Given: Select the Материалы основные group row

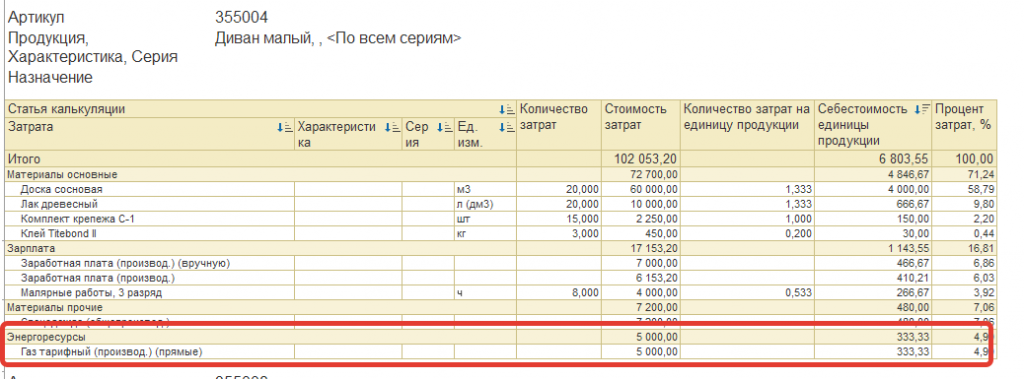Looking at the screenshot, I should 501,174.
